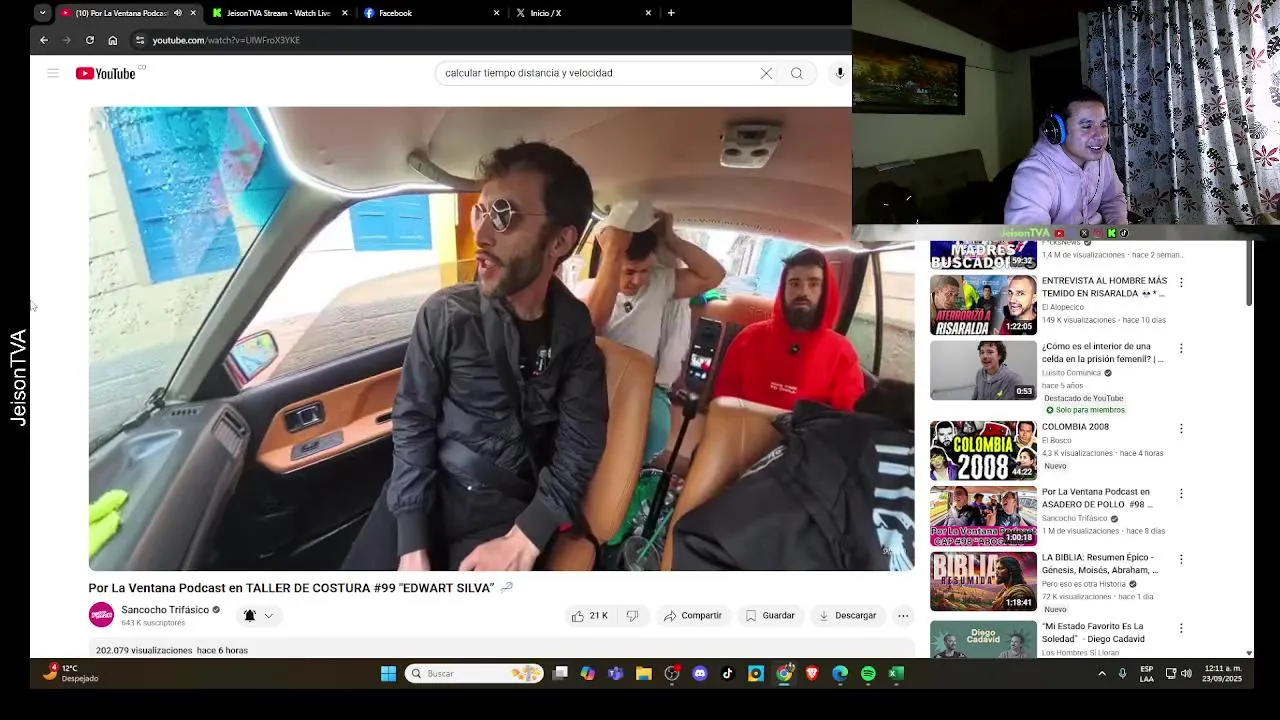Expand the tab search dropdown arrow
Viewport: 1280px width, 720px height.
(x=42, y=13)
